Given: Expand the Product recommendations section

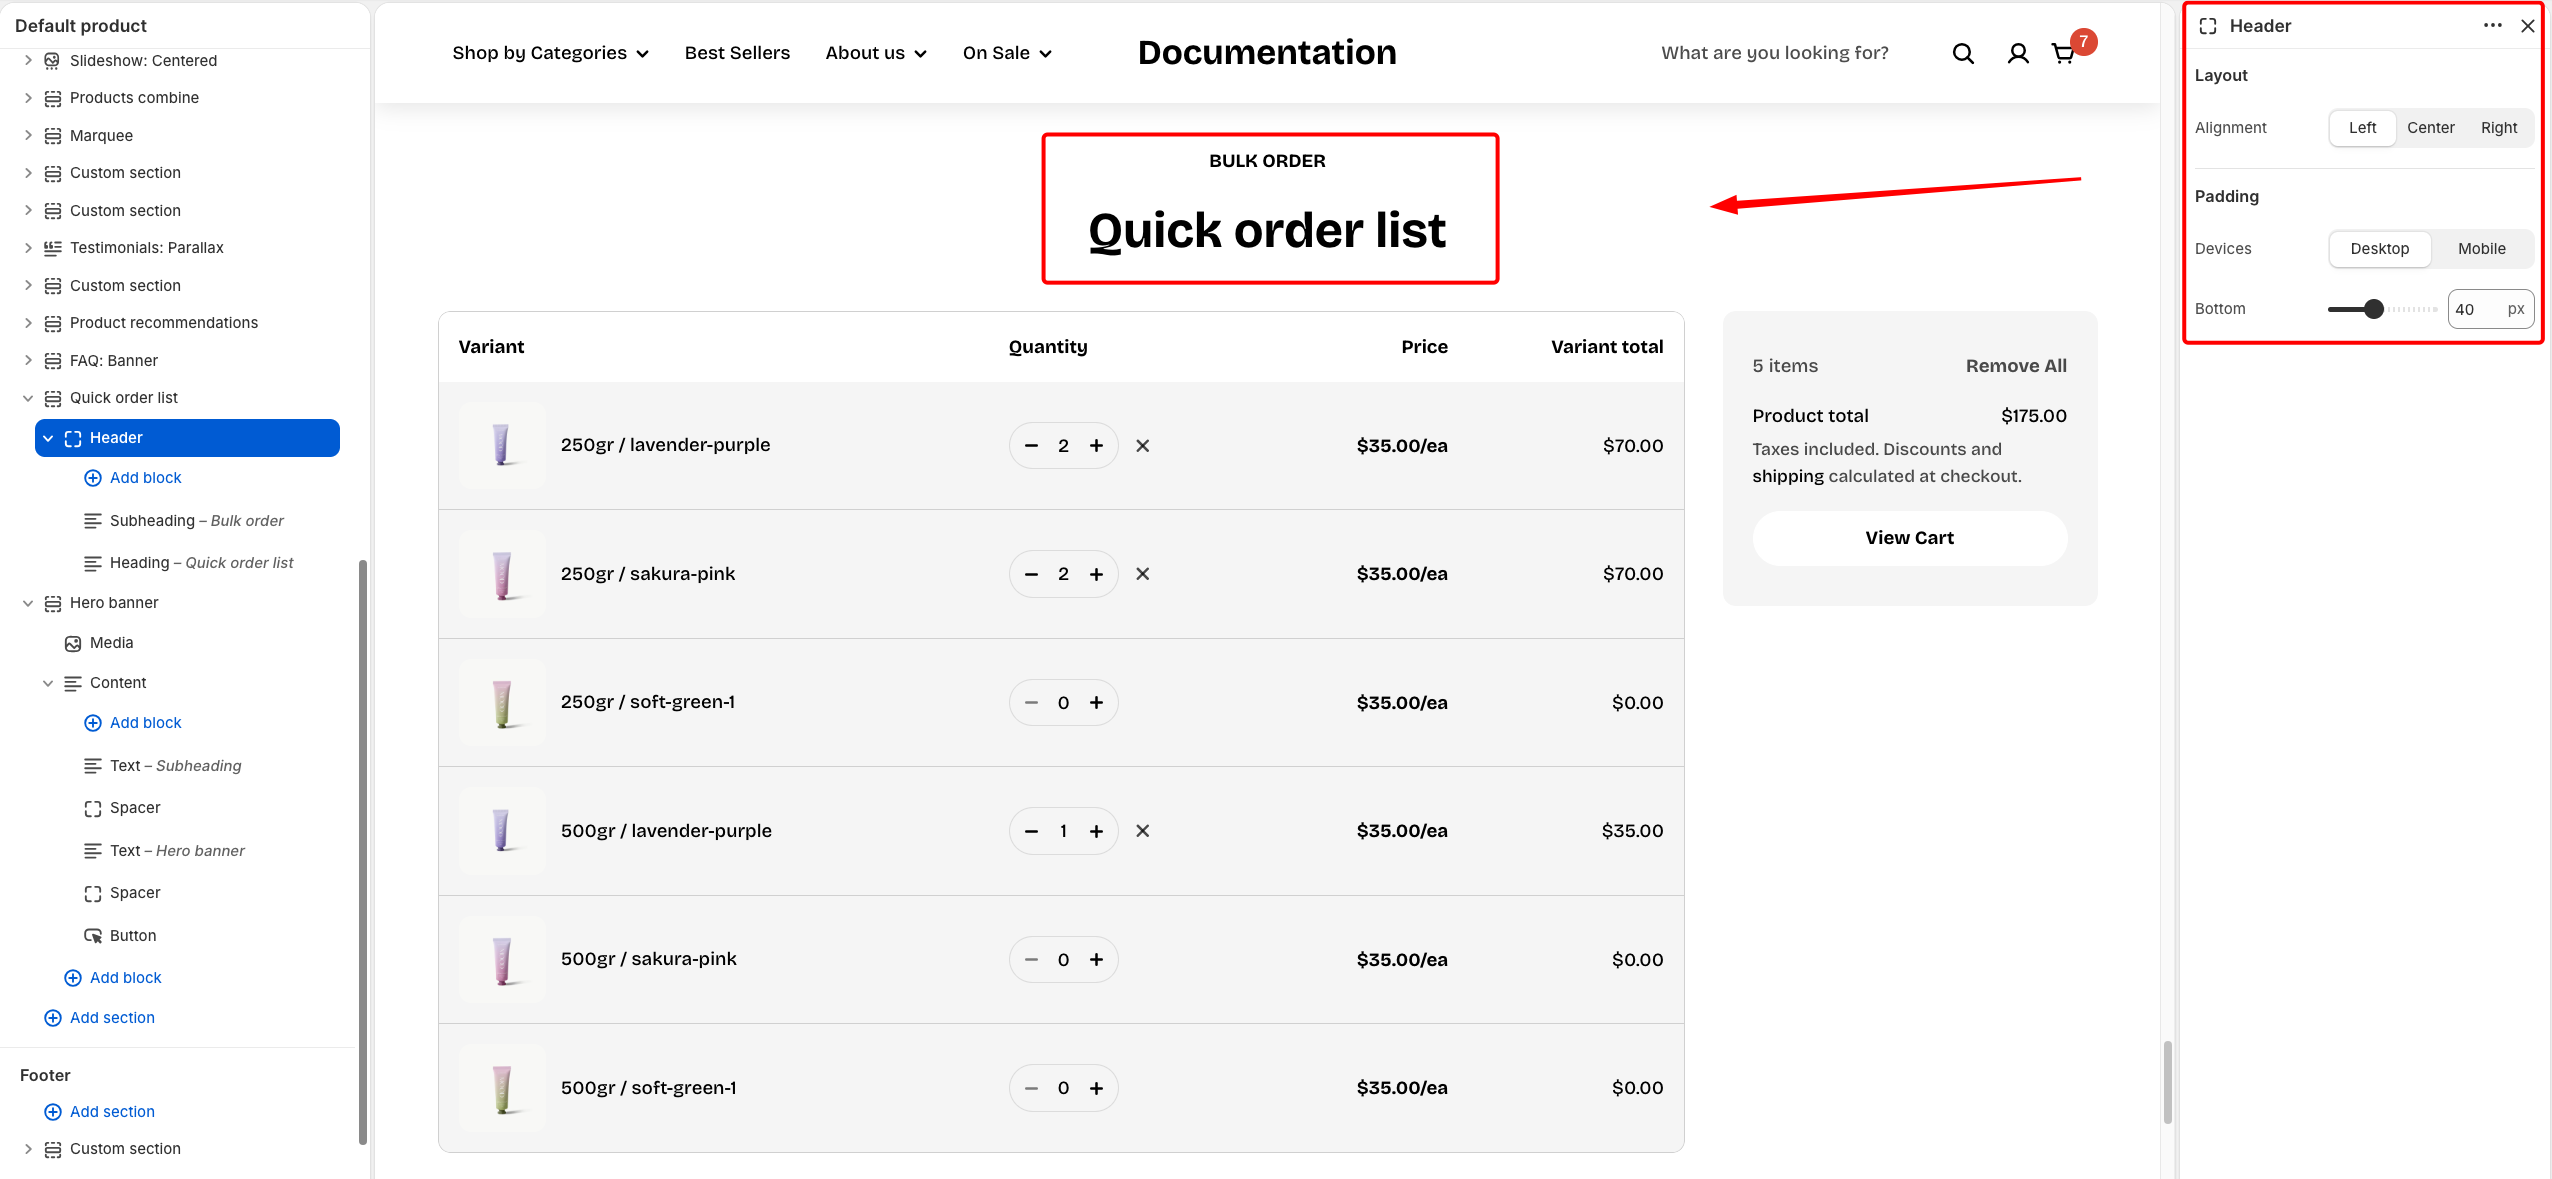Looking at the screenshot, I should tap(28, 323).
